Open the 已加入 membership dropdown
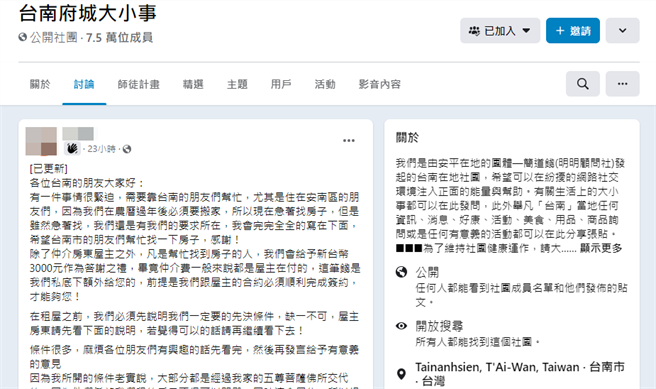The image size is (656, 389). 500,31
